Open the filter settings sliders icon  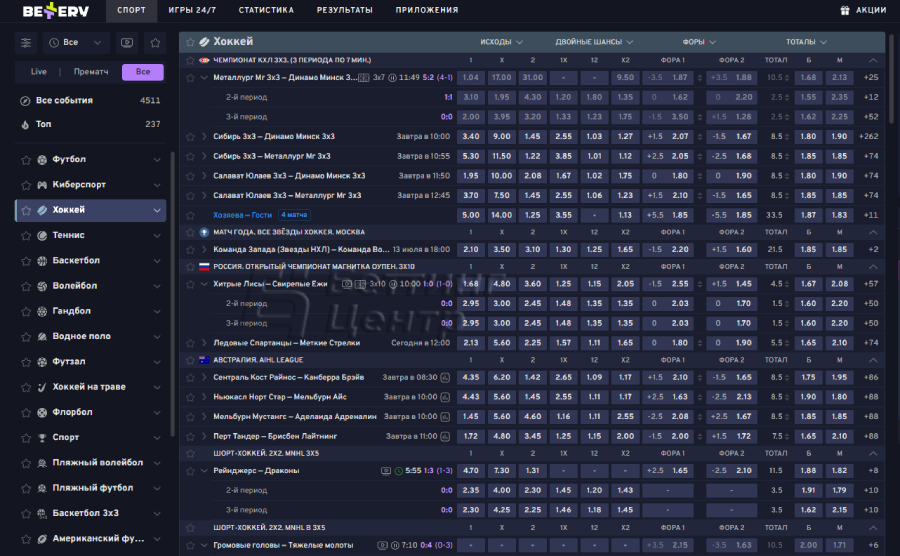click(26, 42)
